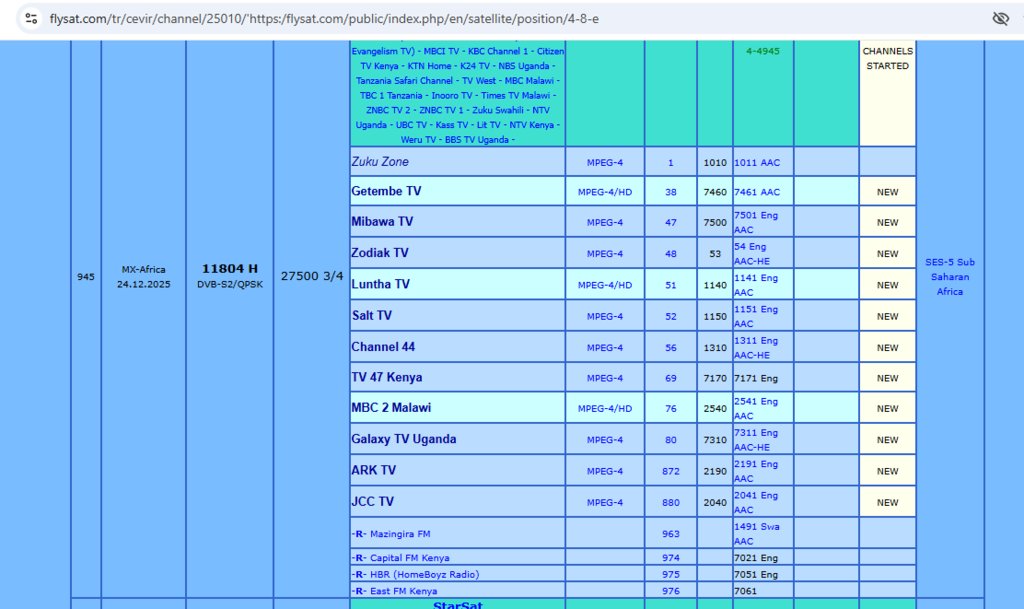The height and width of the screenshot is (609, 1024).
Task: Open the Salt TV channel link
Action: click(371, 316)
